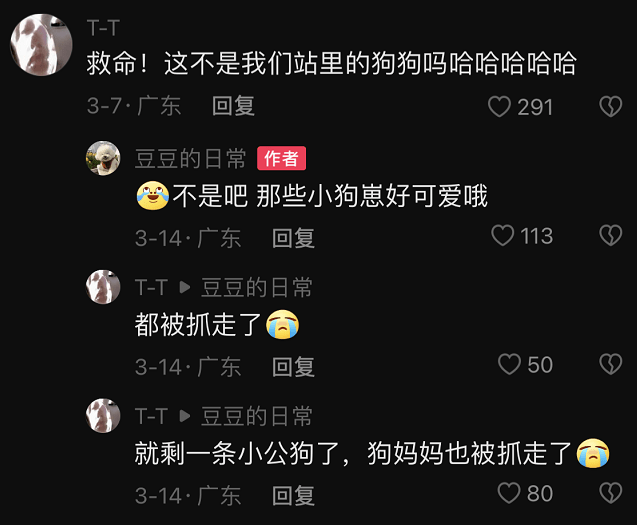637x525 pixels.
Task: Dislike the 都被抓走了 reply
Action: [611, 364]
